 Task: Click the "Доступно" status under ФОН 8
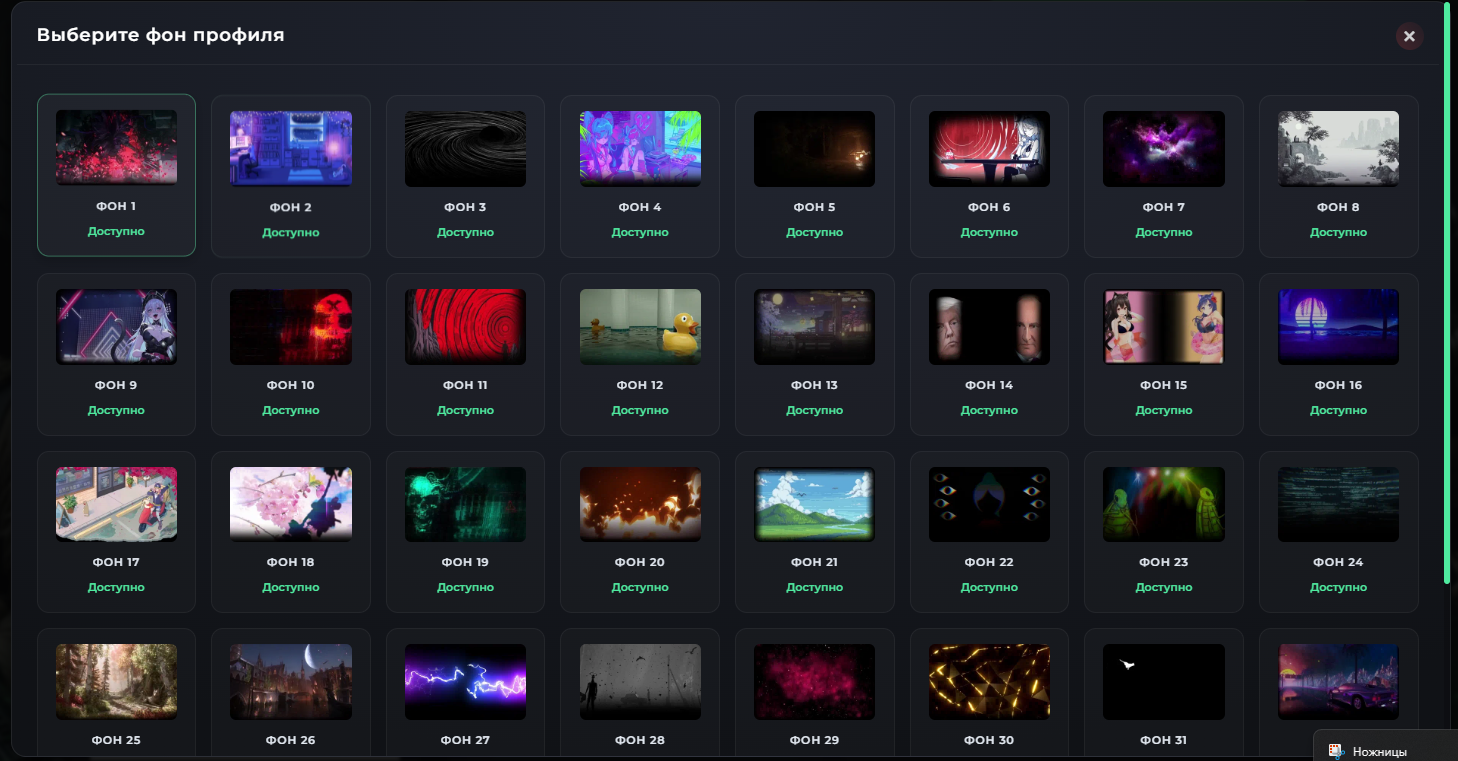pyautogui.click(x=1338, y=232)
